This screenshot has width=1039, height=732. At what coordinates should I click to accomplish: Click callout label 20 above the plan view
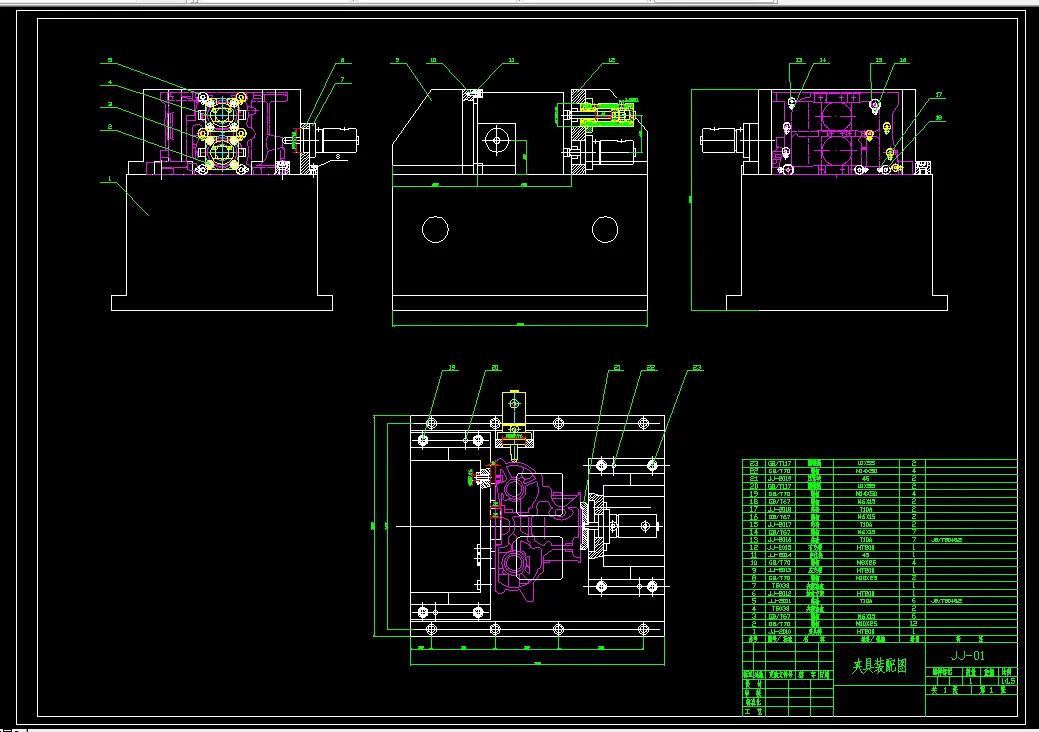[494, 368]
